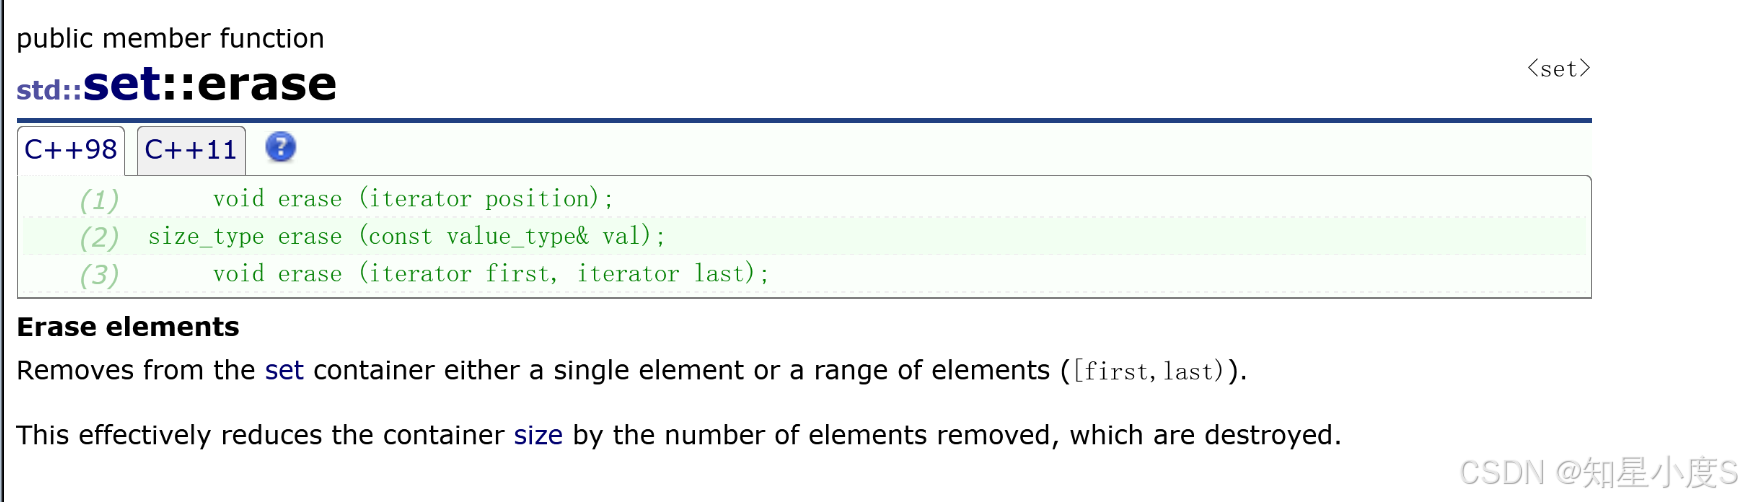This screenshot has width=1742, height=502.
Task: Click the CSDN watermark text
Action: point(1599,472)
